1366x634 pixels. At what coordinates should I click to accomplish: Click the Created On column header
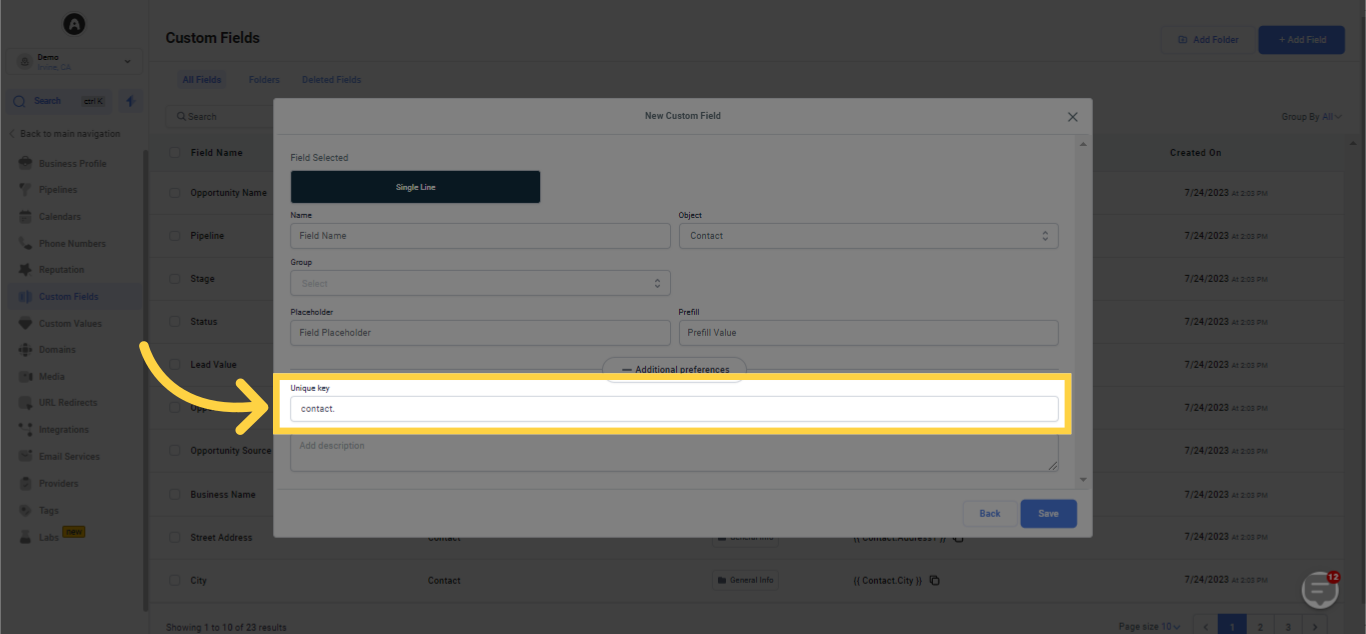point(1195,153)
